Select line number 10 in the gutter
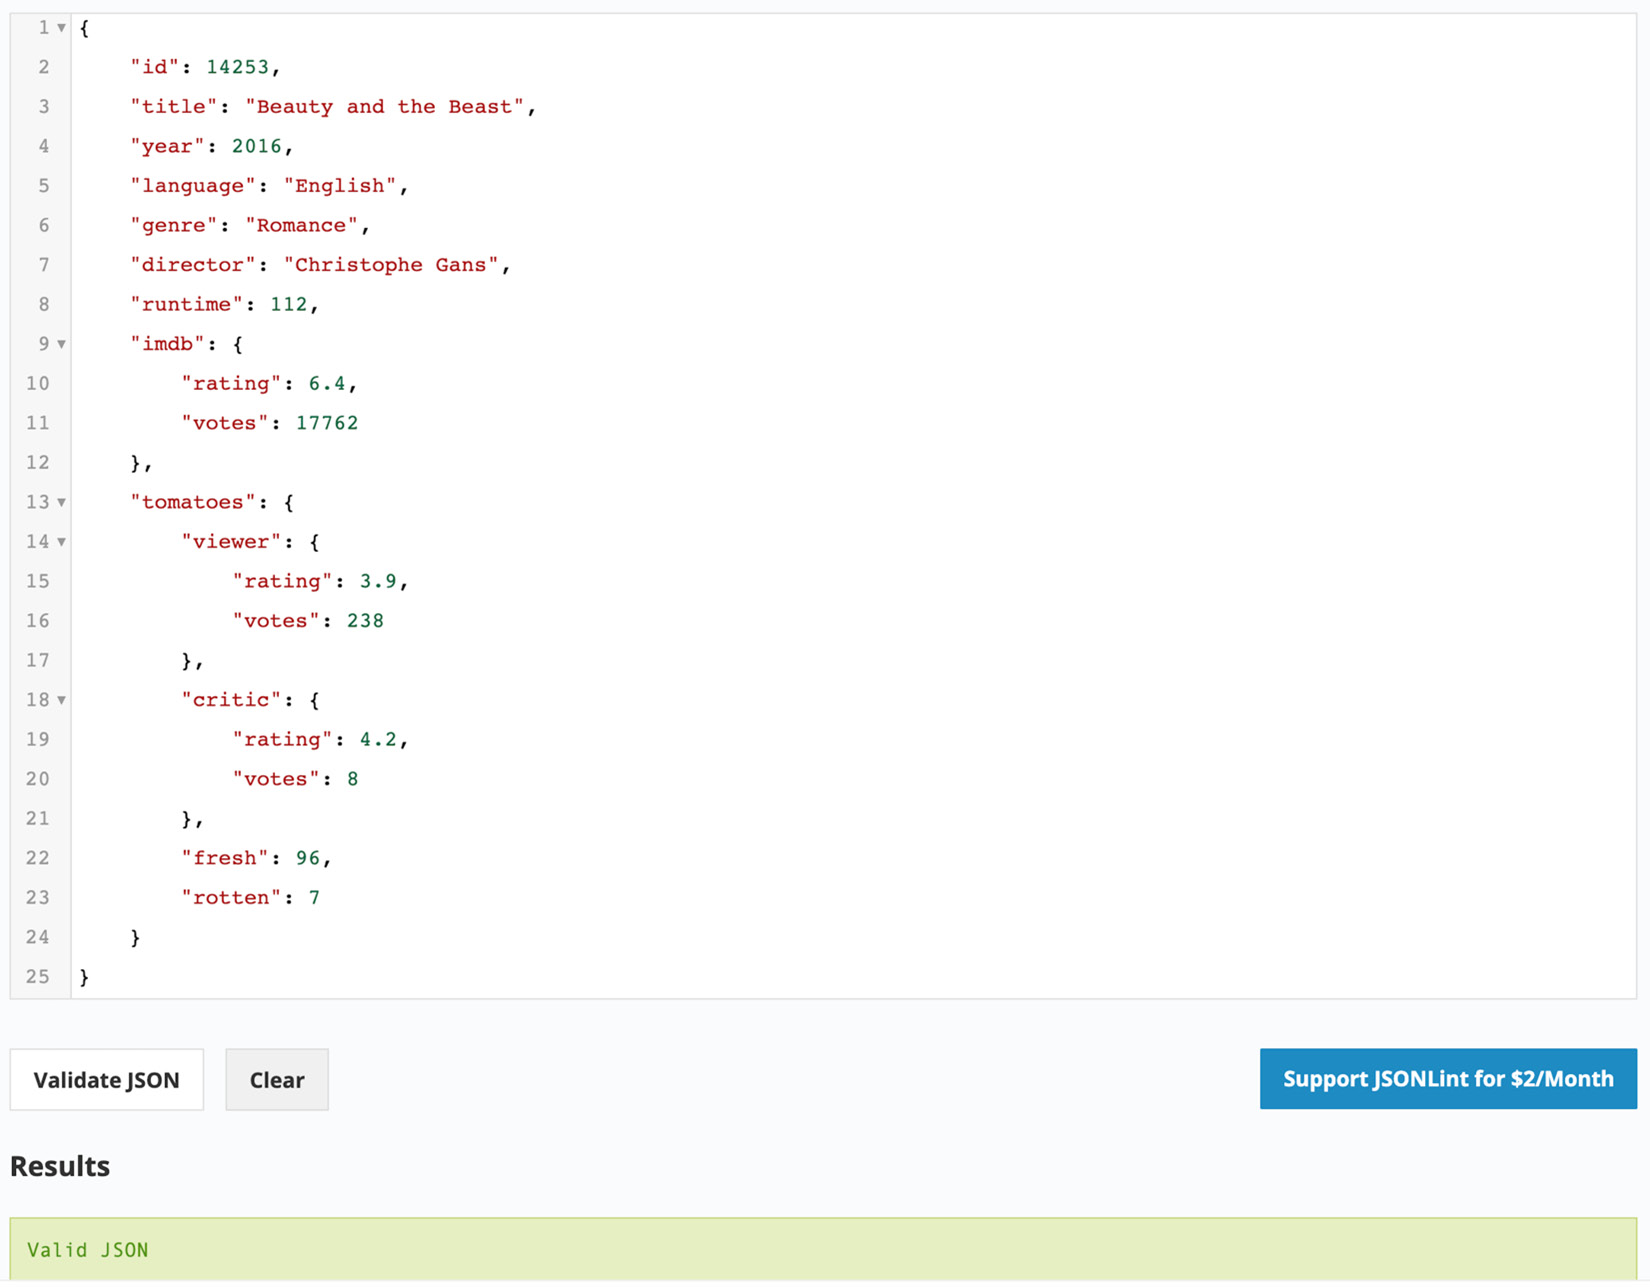Screen dimensions: 1650x1287 (38, 383)
